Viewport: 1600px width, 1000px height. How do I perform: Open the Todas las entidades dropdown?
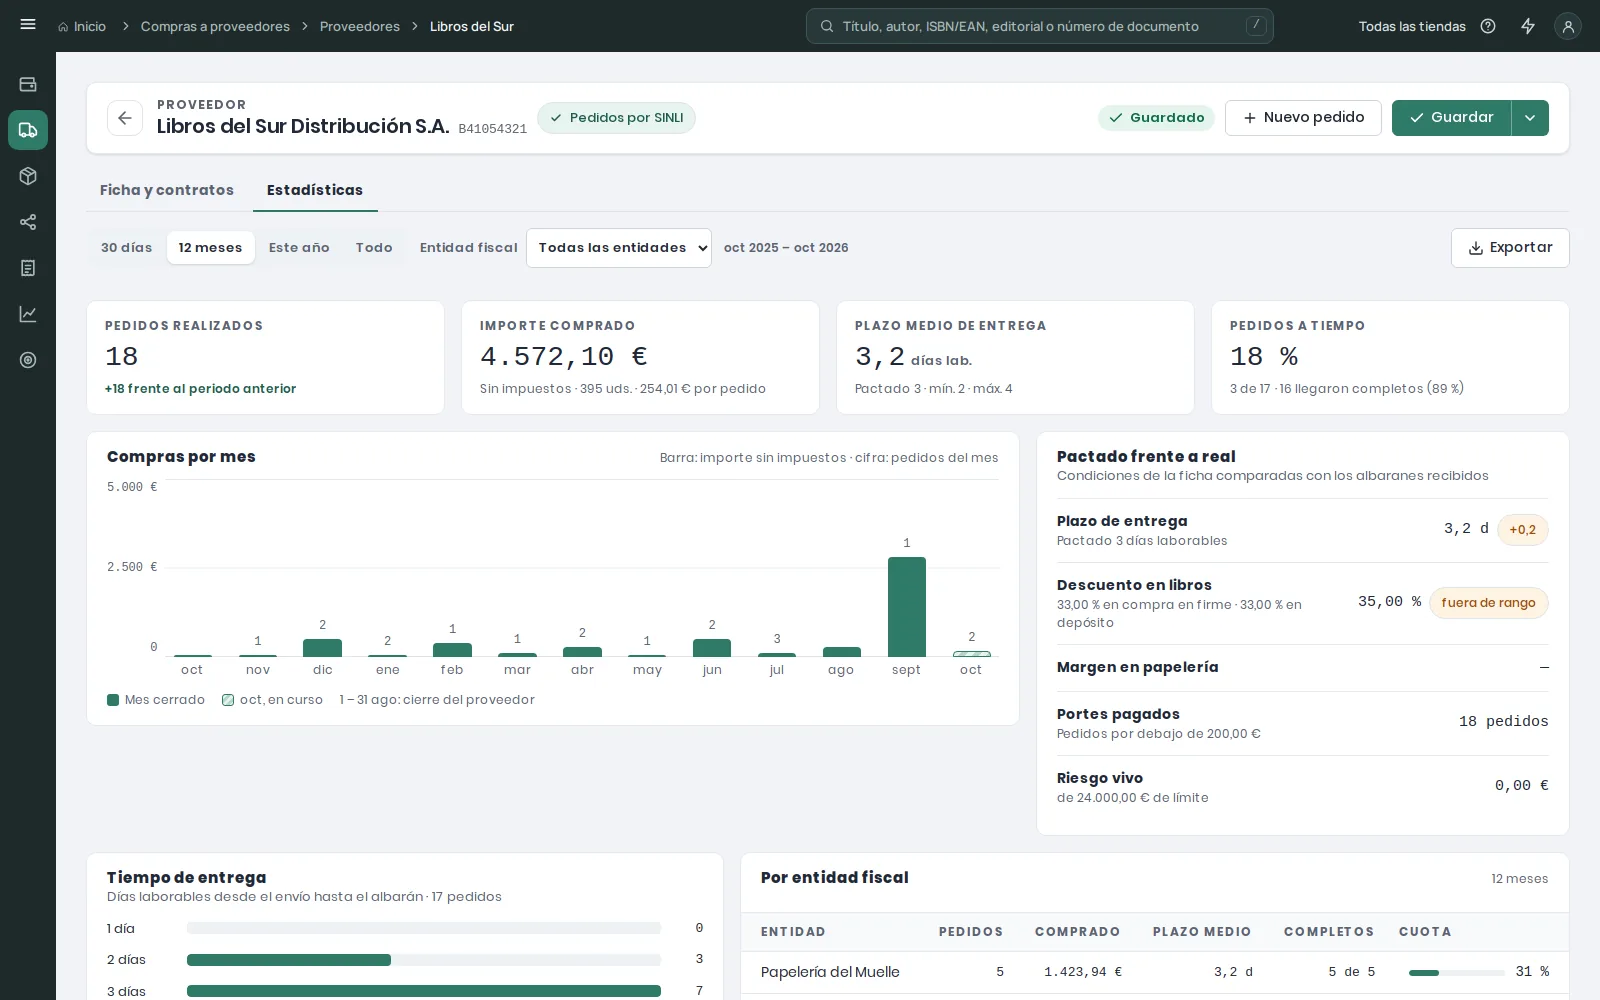(619, 248)
